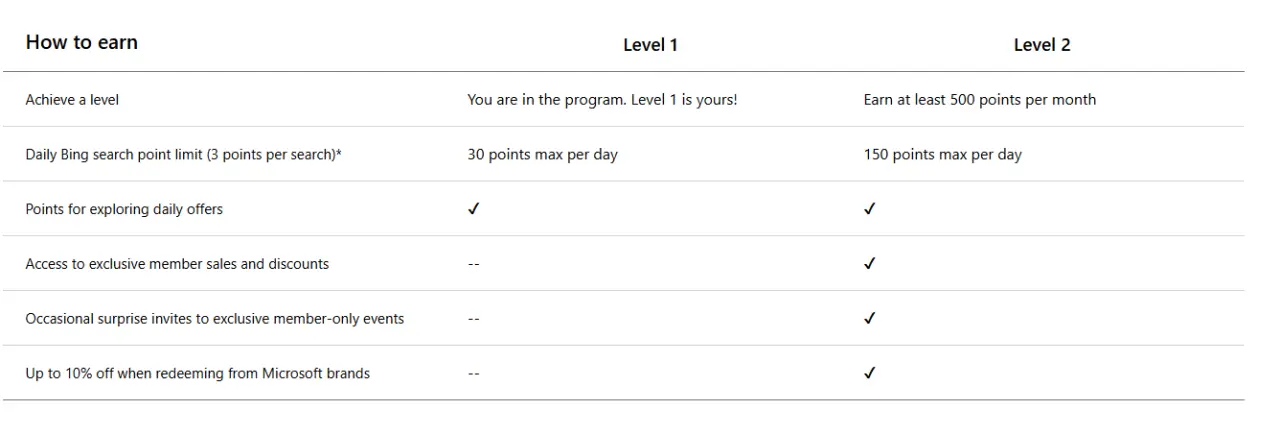Click 30 points max per day text
The image size is (1280, 434).
(542, 155)
